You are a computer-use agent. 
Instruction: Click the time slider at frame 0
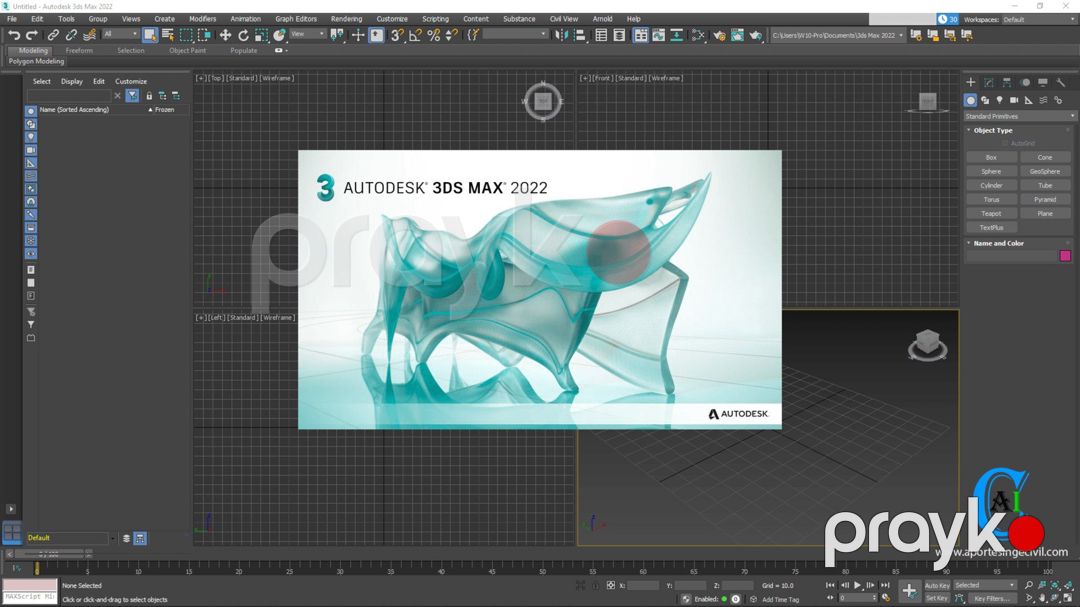point(37,569)
